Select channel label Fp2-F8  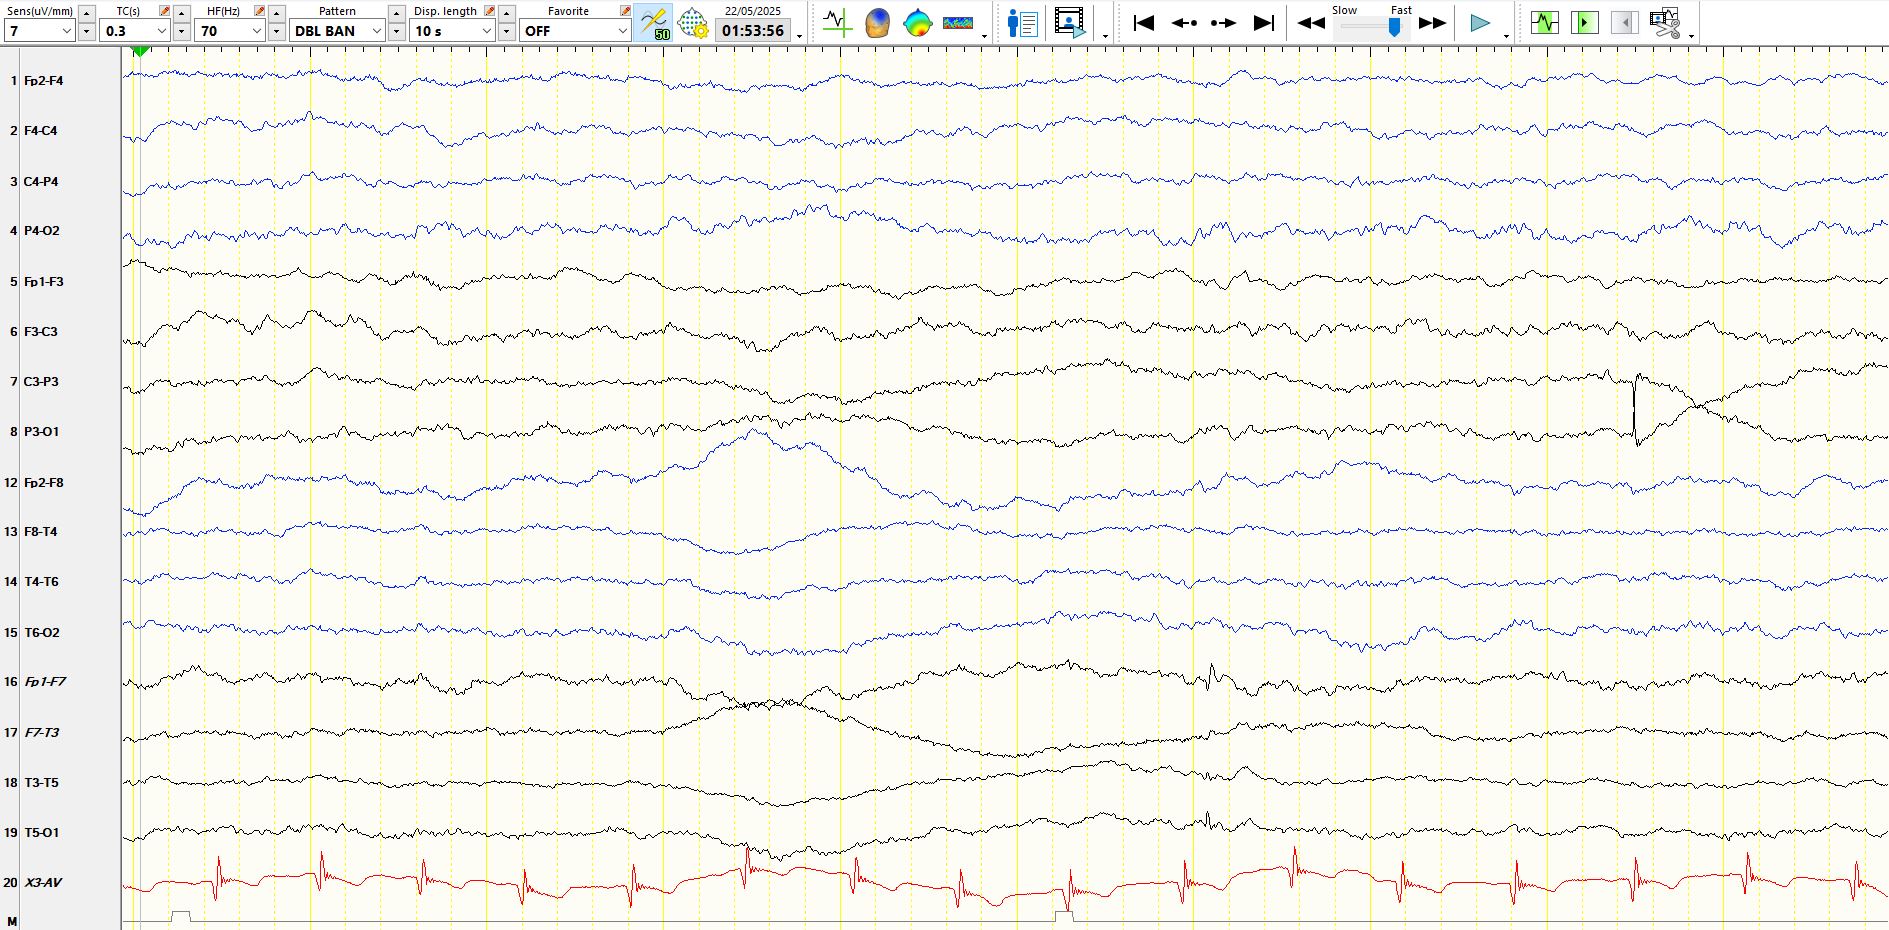(x=43, y=483)
